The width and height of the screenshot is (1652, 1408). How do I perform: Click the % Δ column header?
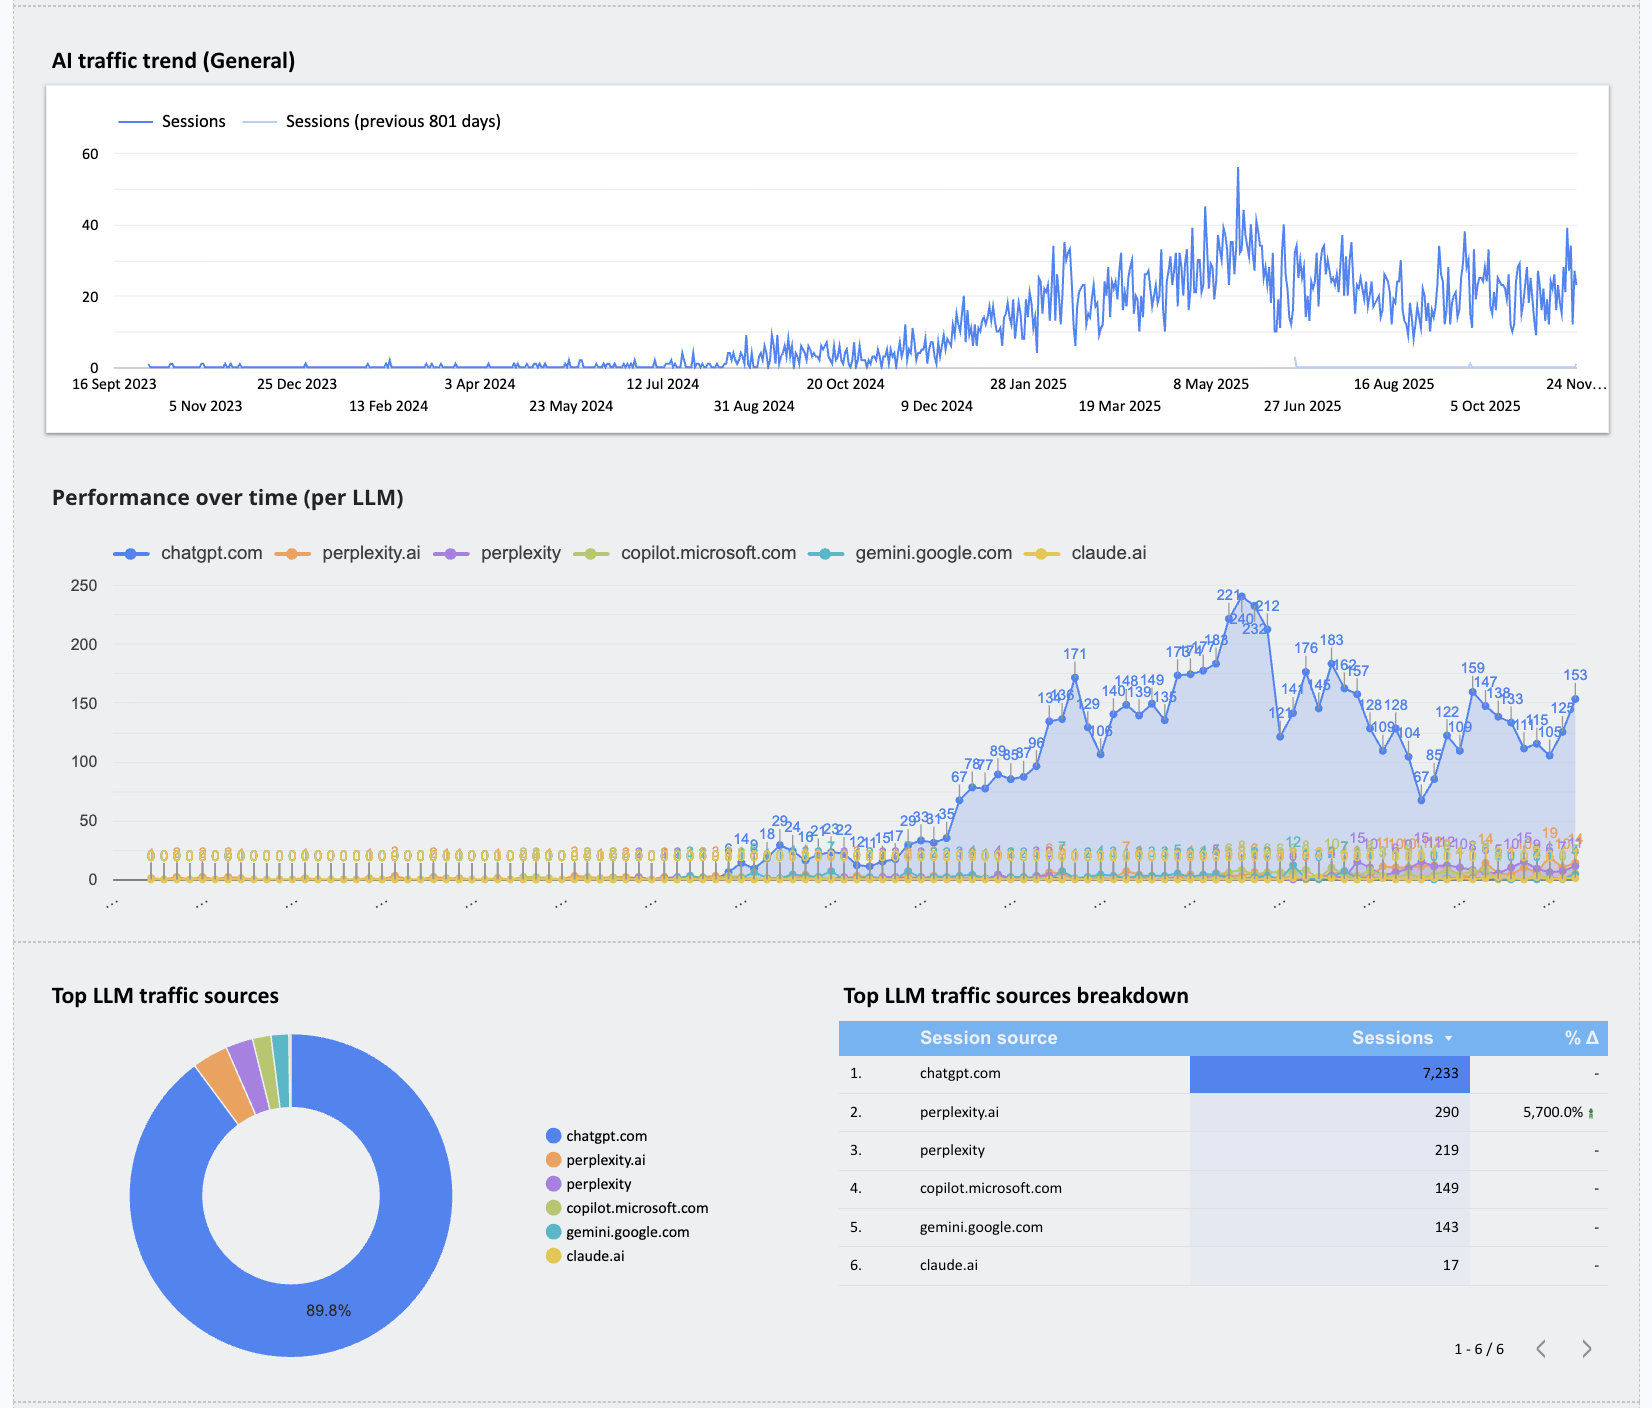point(1581,1038)
